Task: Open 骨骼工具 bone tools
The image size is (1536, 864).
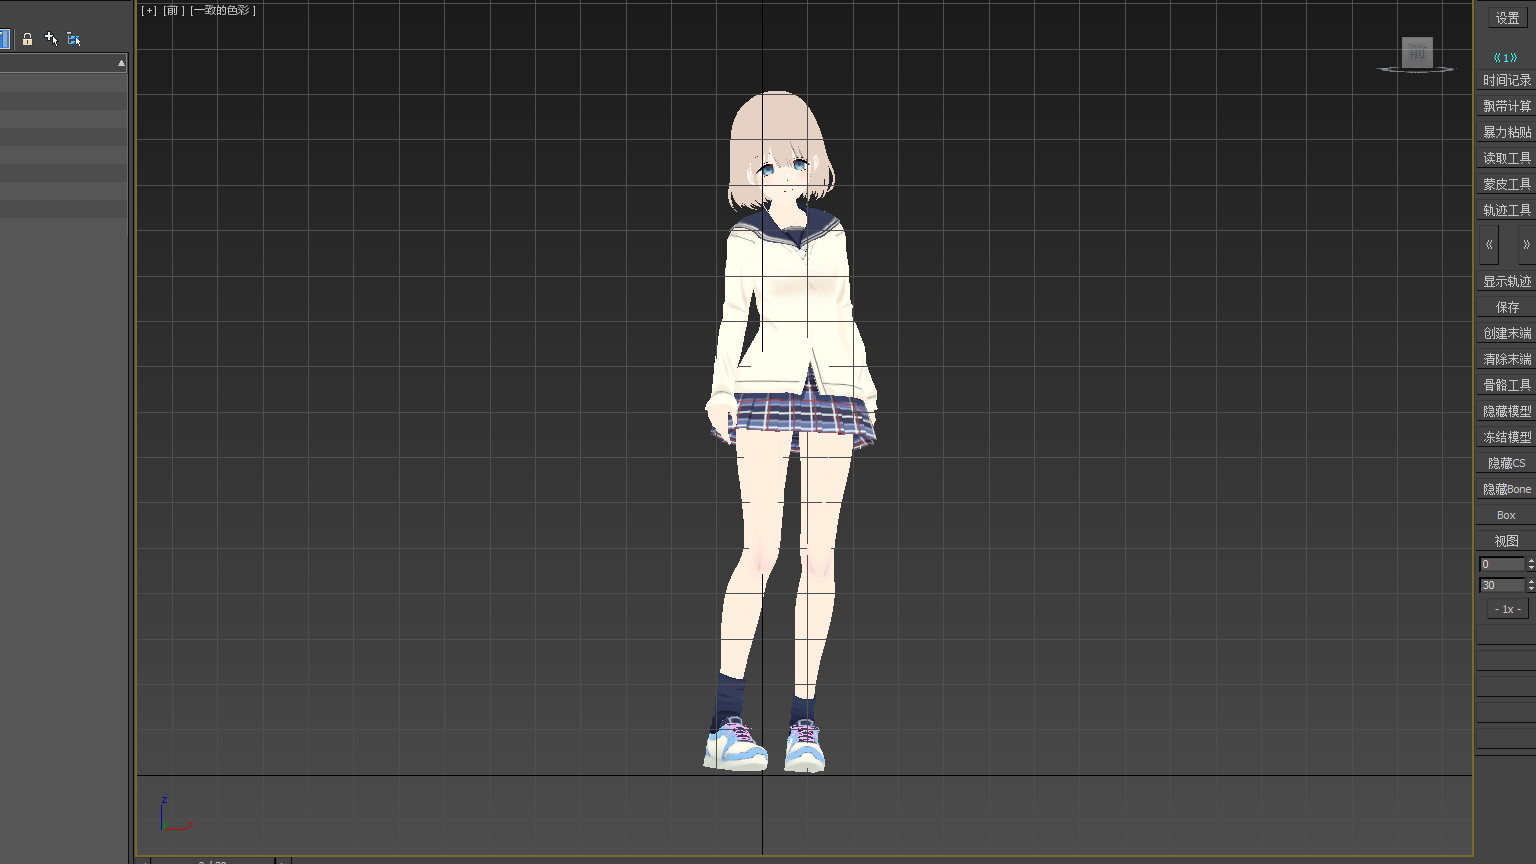Action: 1506,385
